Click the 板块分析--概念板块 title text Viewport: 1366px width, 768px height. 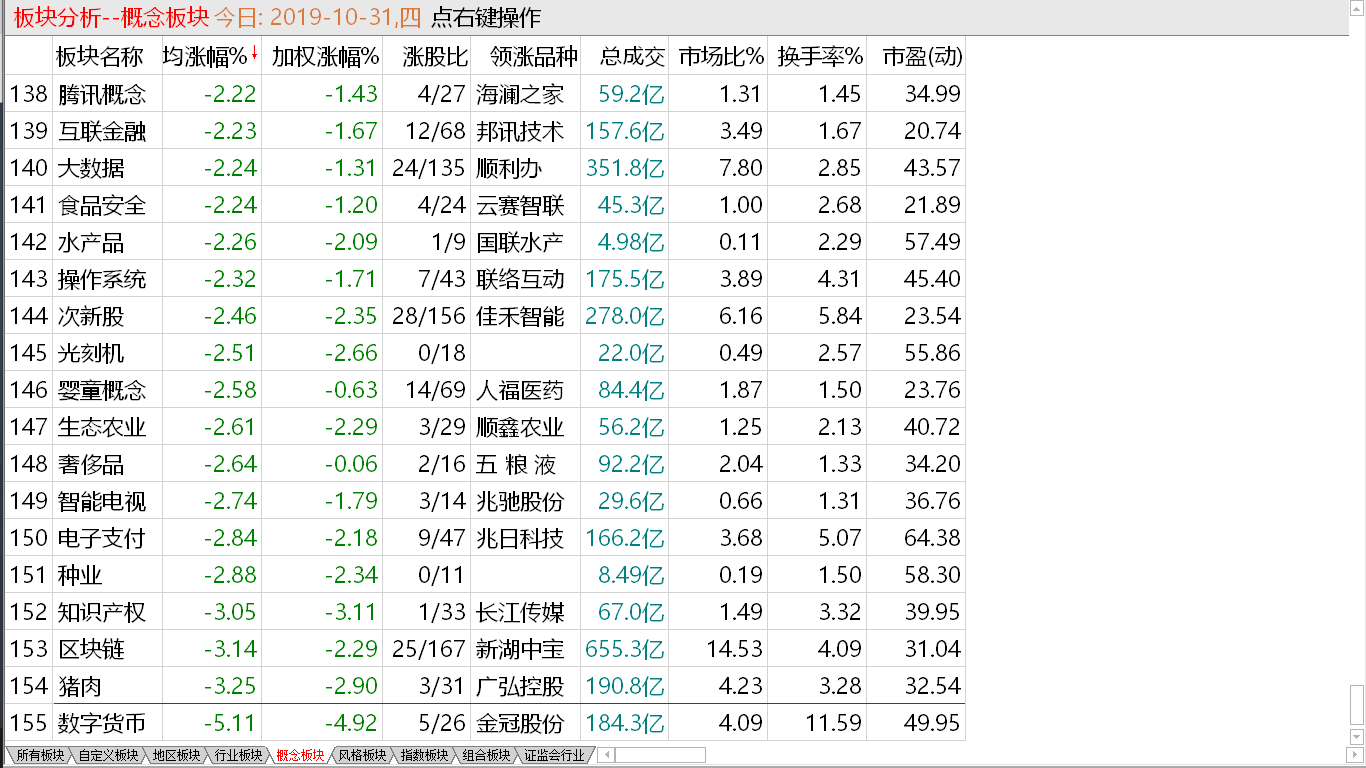tap(111, 17)
